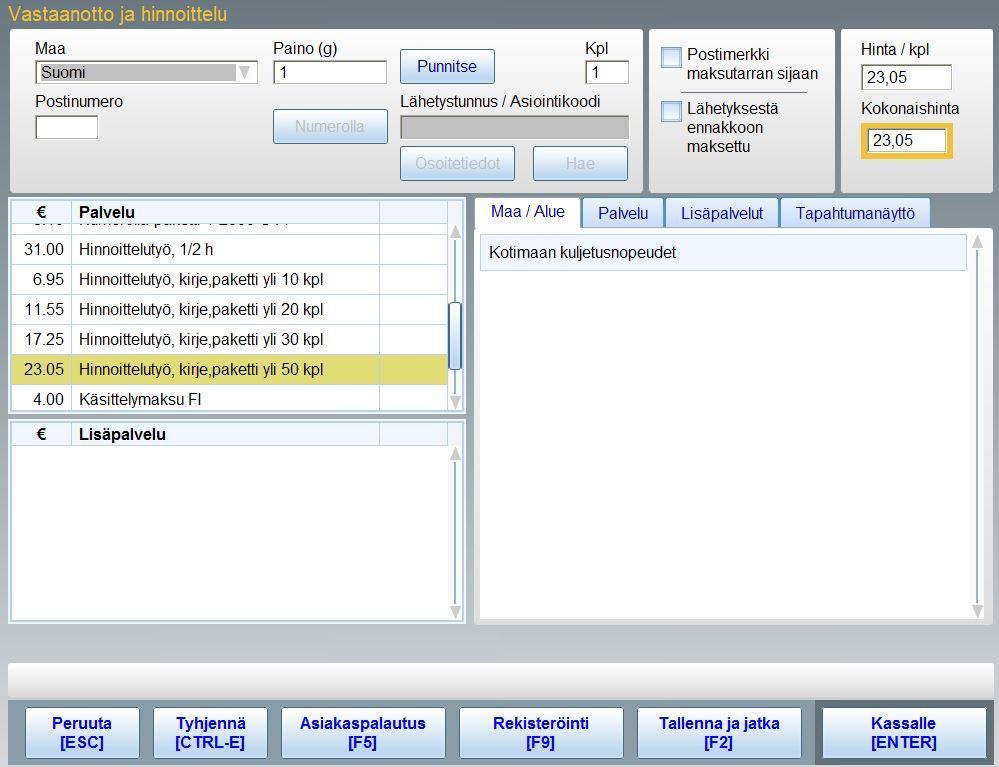Click the Asiakaspalautus [F5] button
The image size is (999, 767).
[x=363, y=733]
